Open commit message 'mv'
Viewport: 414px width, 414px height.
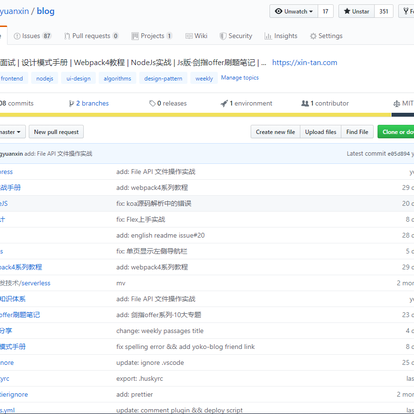click(x=121, y=283)
